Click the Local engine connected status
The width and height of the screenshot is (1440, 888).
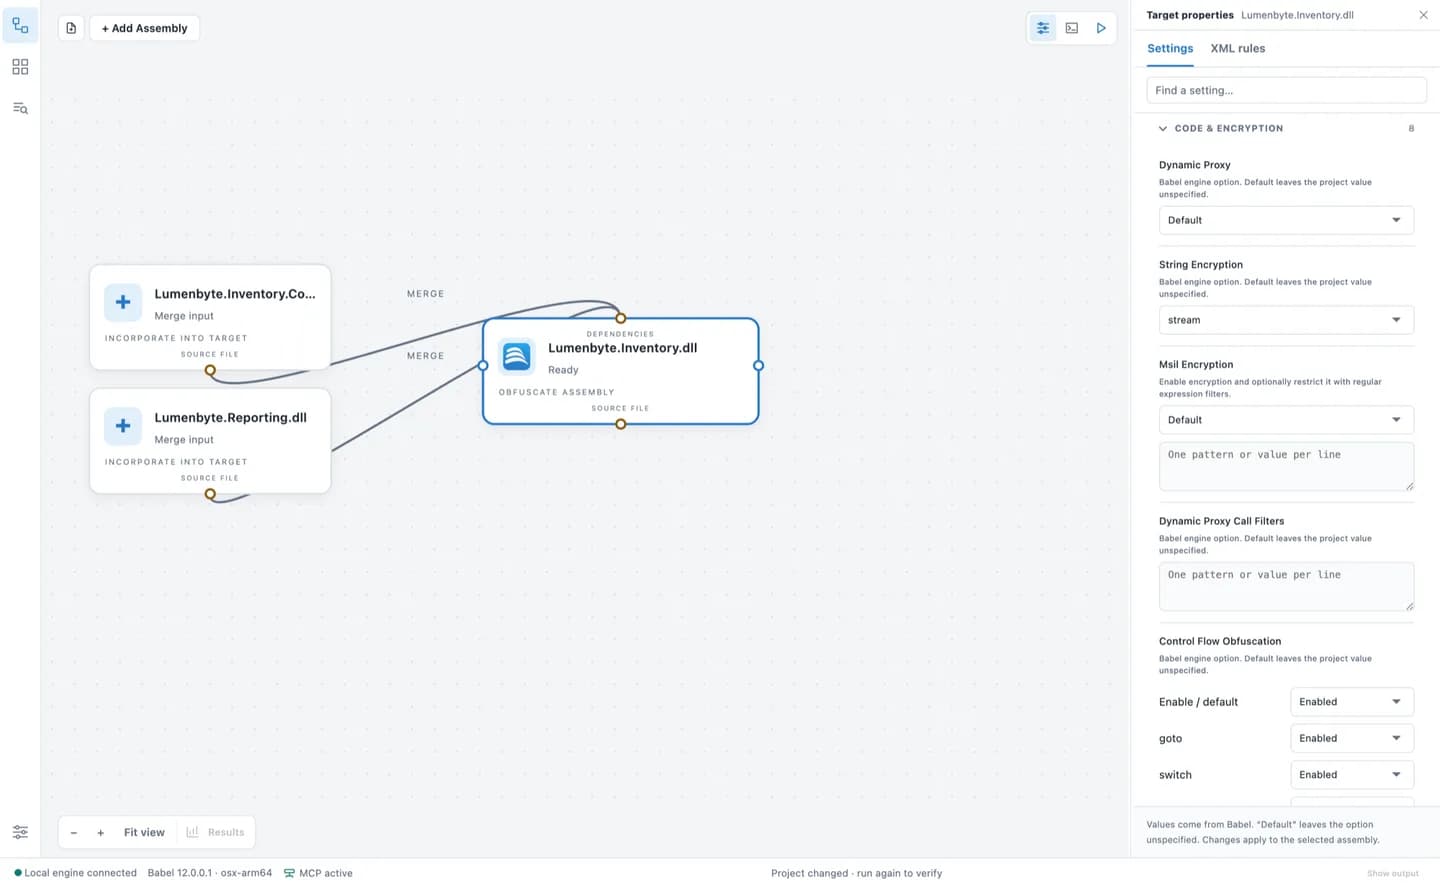click(x=75, y=873)
